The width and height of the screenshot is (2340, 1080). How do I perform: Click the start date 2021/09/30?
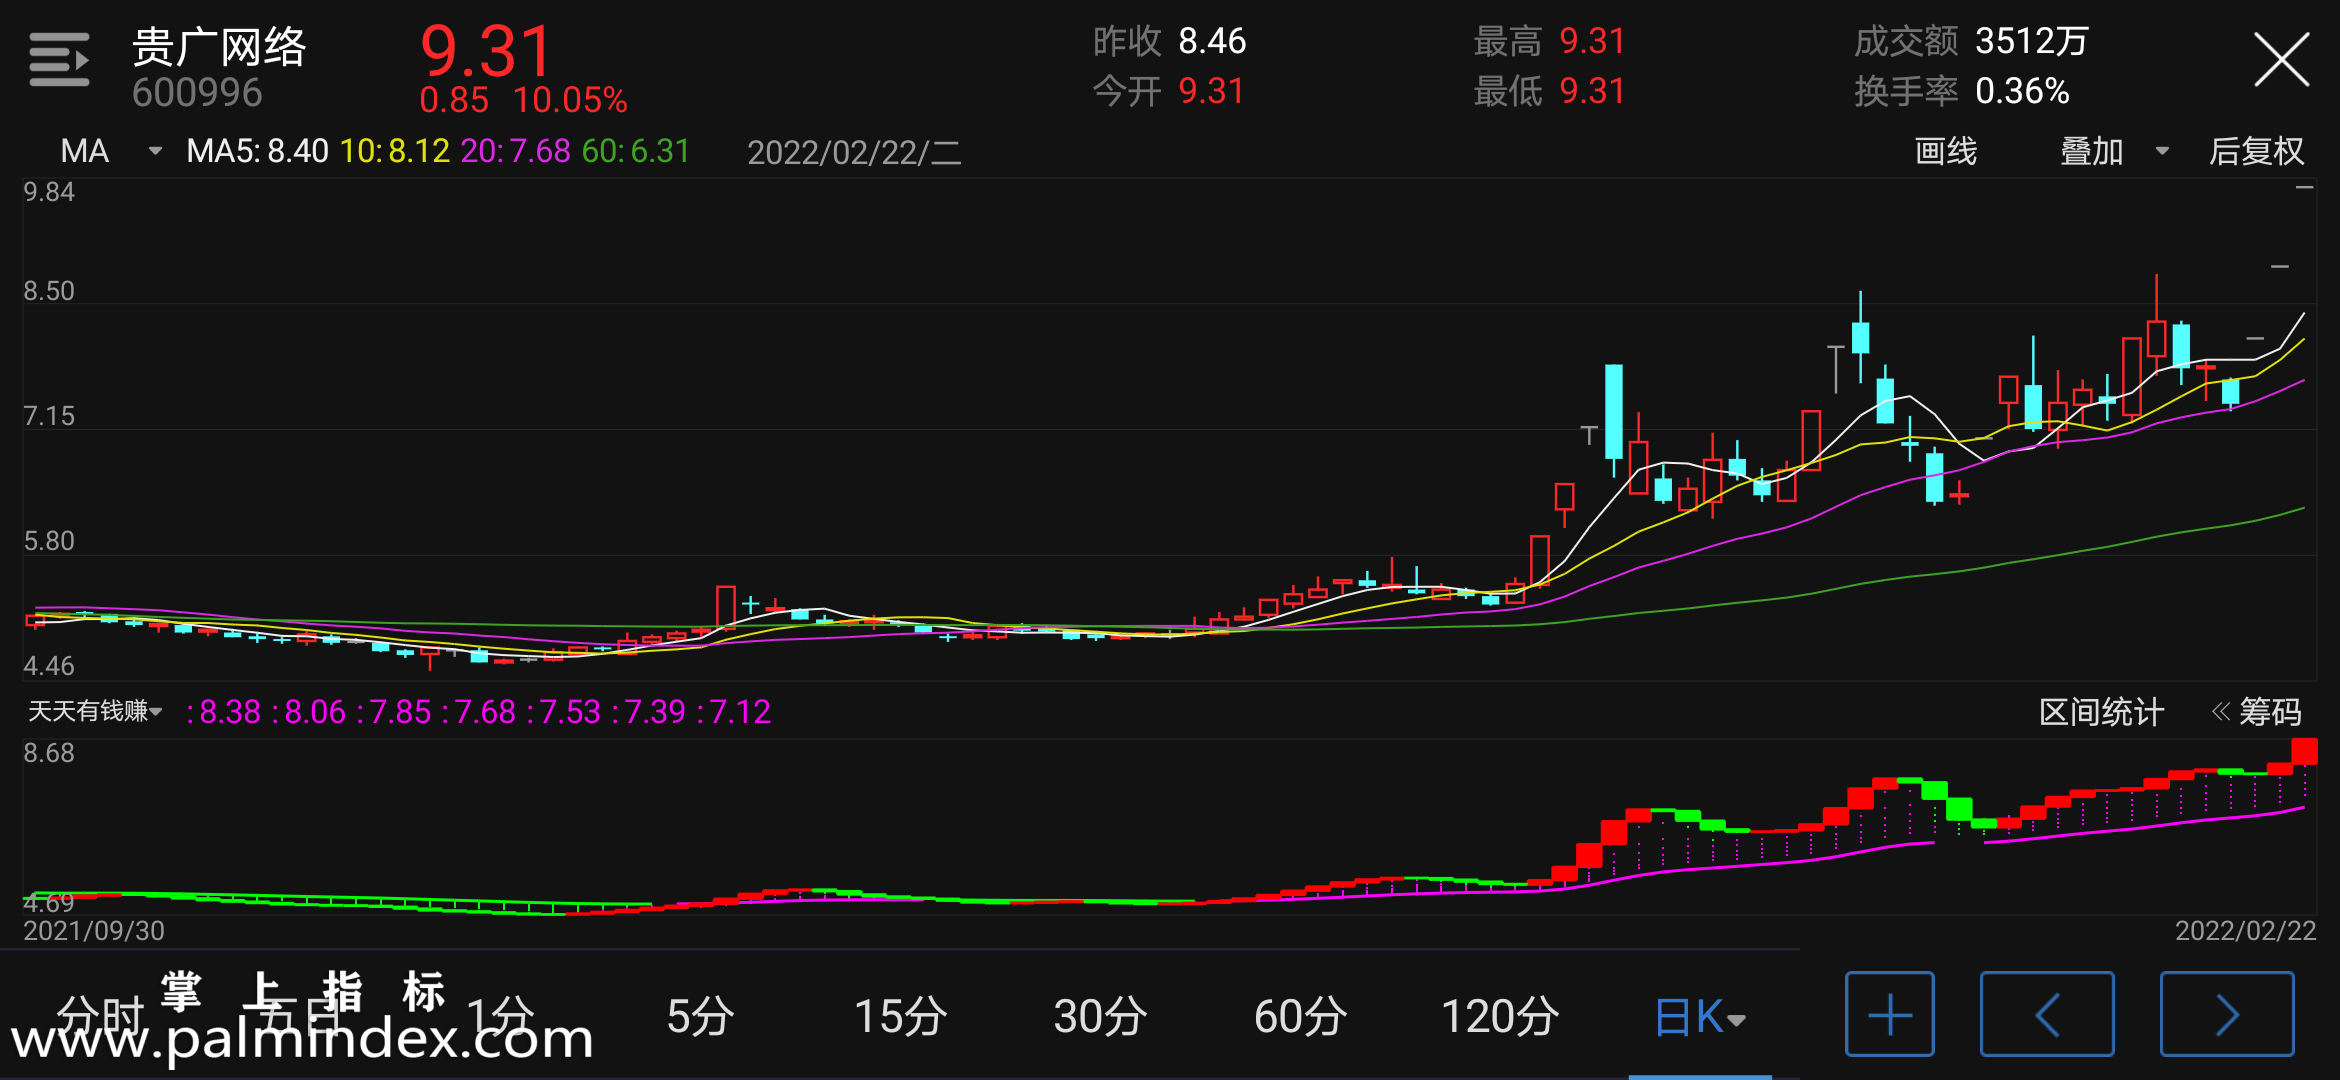pyautogui.click(x=94, y=931)
